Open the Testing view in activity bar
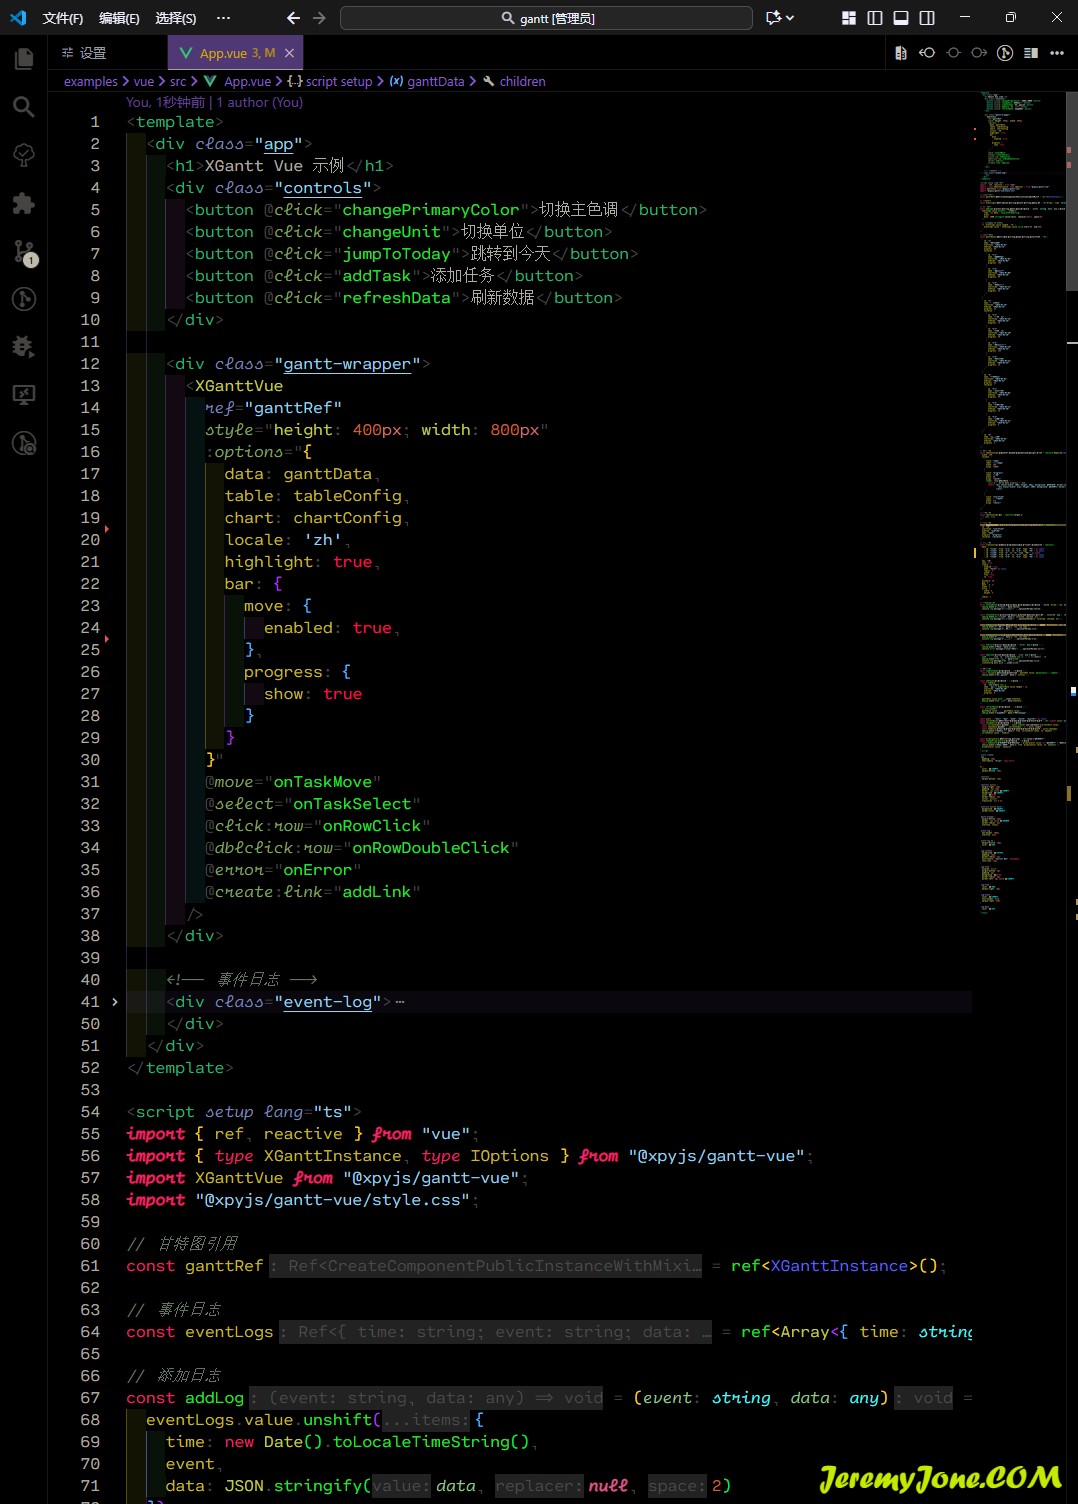Viewport: 1078px width, 1504px height. [24, 155]
